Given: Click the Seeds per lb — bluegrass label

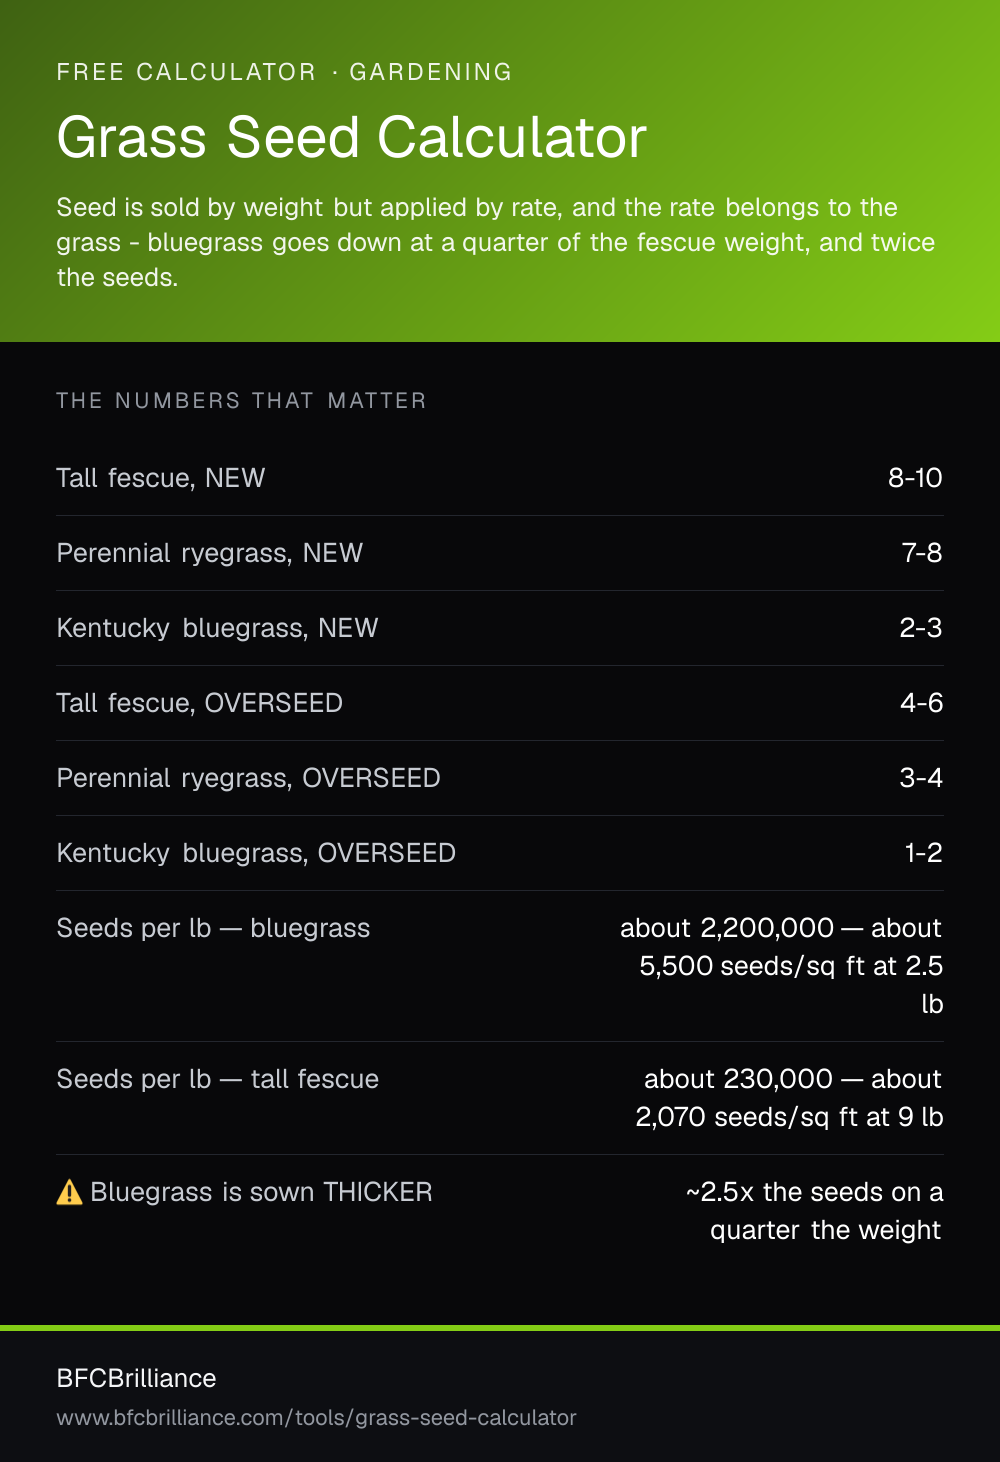Looking at the screenshot, I should pos(213,928).
